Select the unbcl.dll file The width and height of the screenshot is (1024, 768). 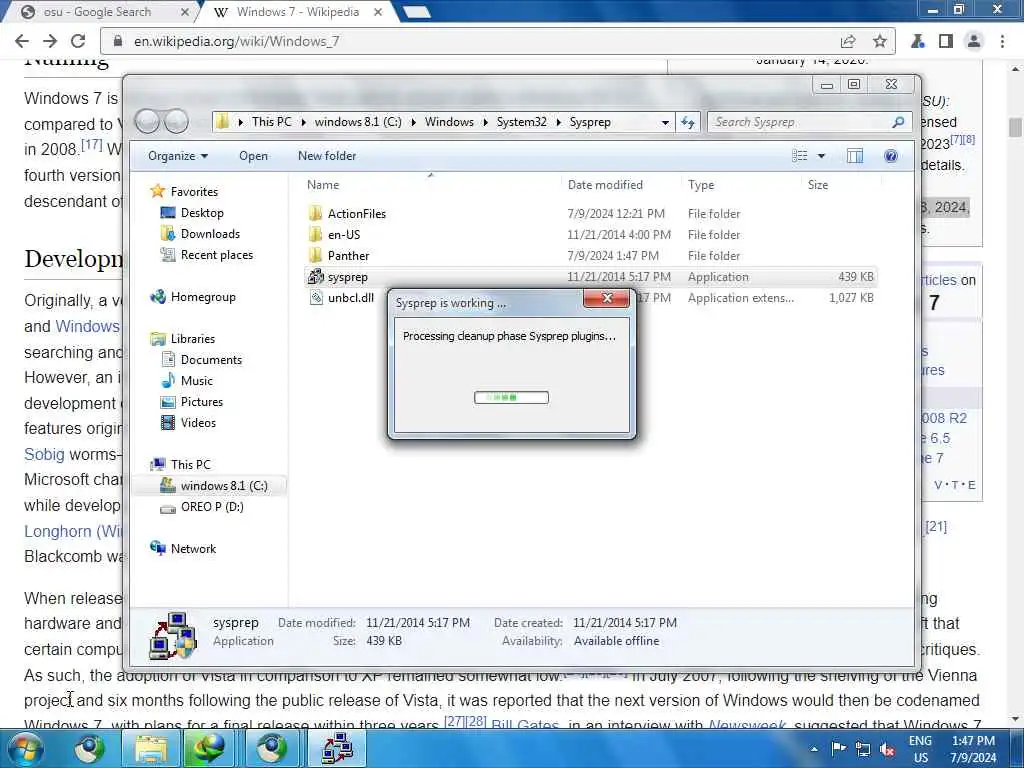pos(351,298)
